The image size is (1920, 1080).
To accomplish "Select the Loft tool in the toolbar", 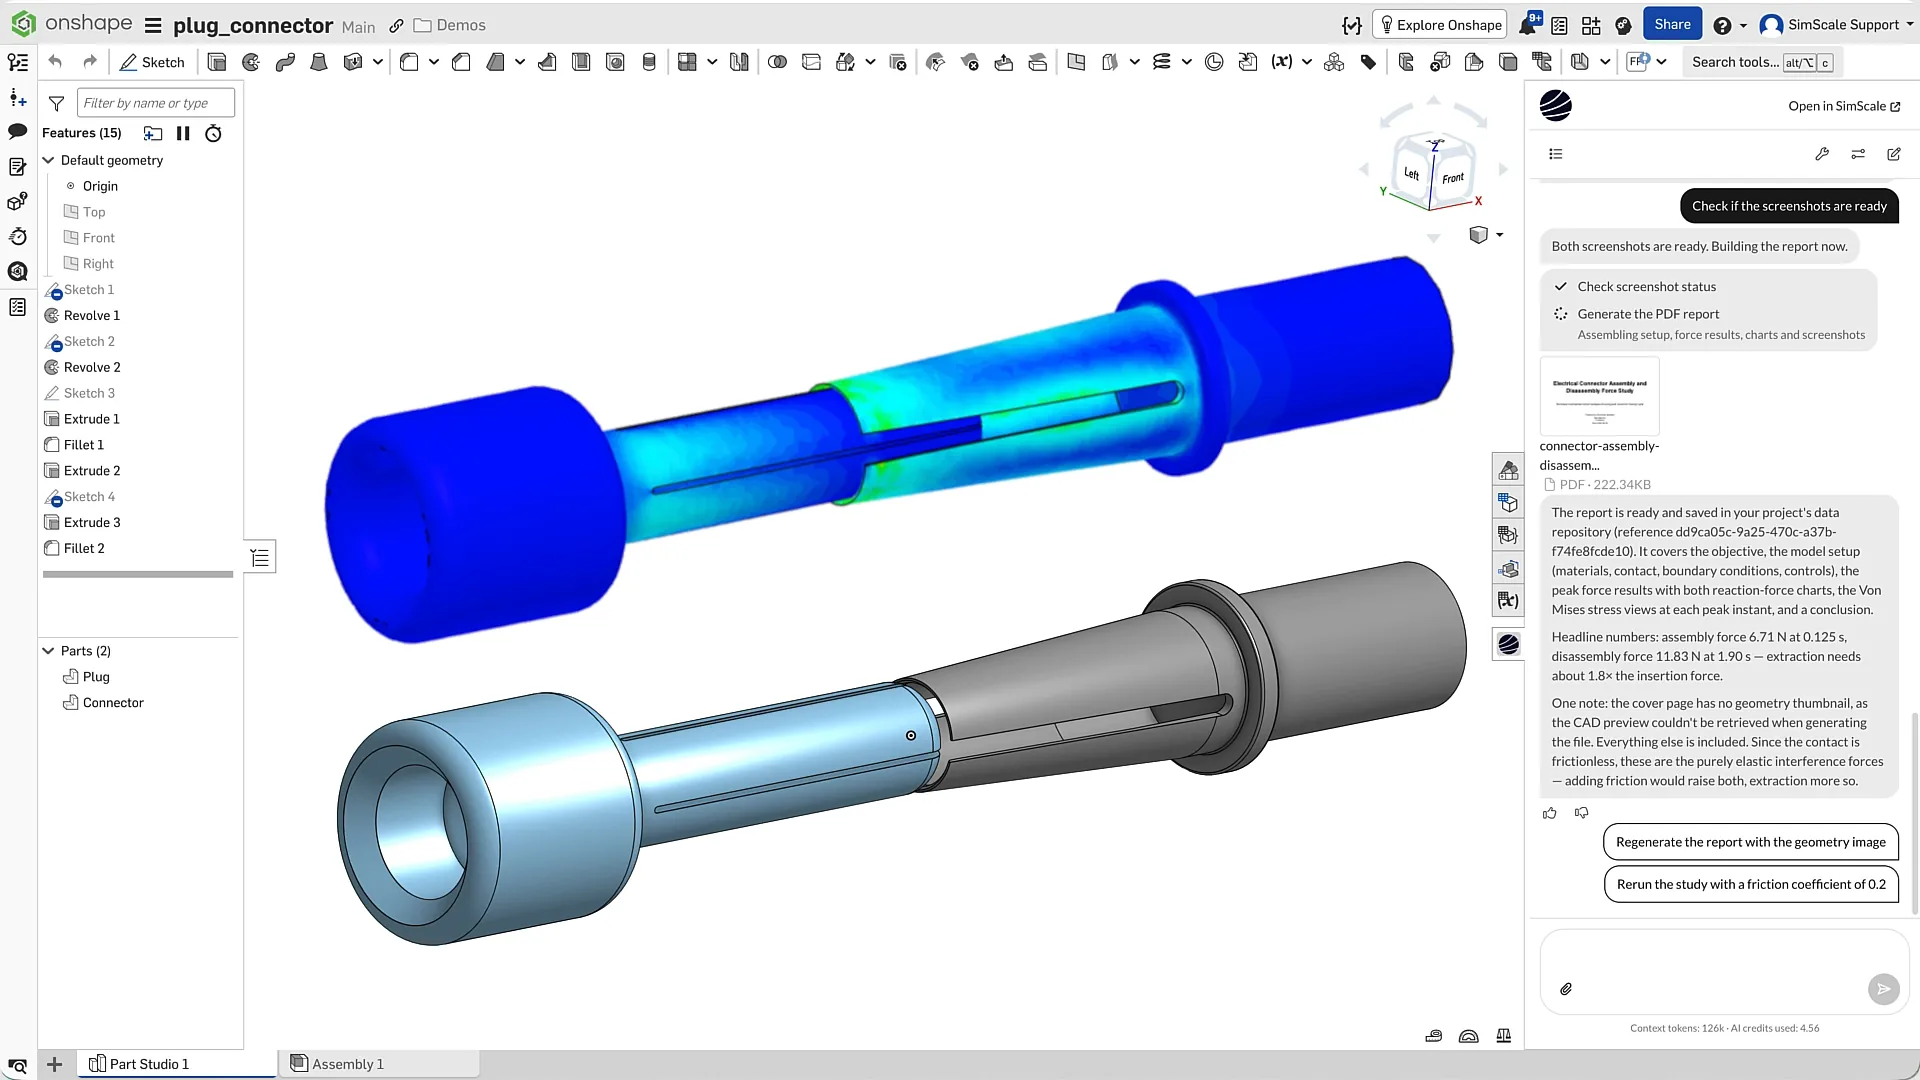I will 319,62.
